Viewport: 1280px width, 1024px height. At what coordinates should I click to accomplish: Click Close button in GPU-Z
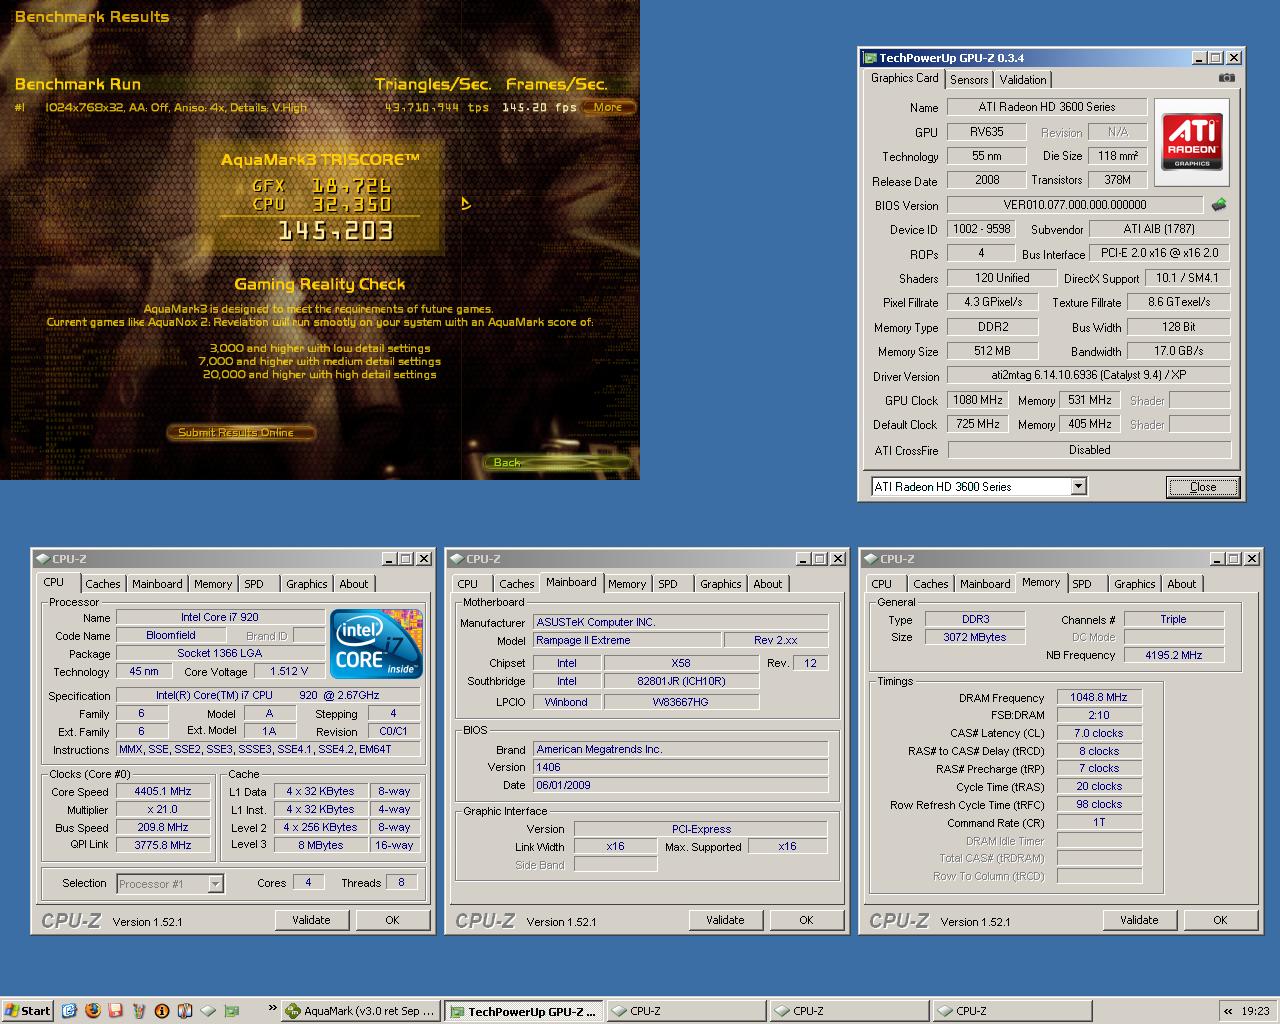[x=1203, y=487]
